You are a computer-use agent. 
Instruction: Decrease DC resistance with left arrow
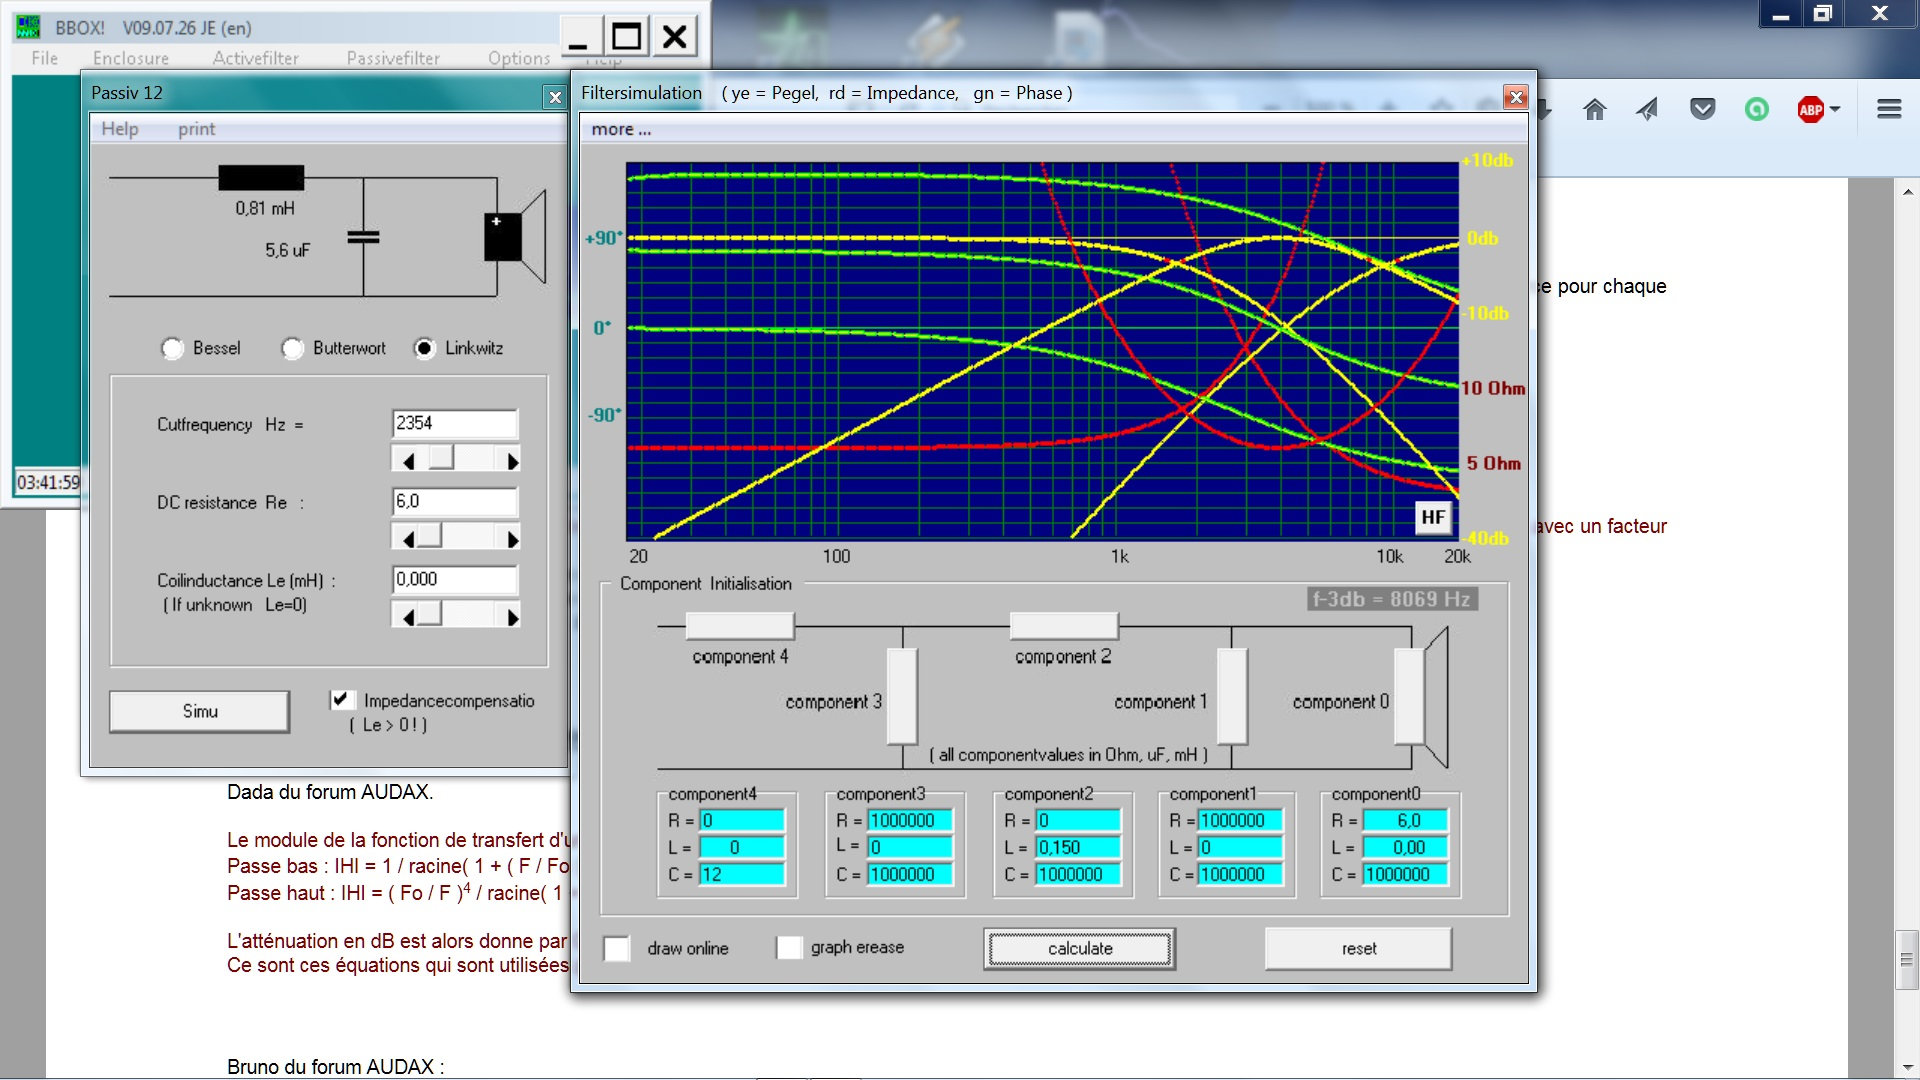click(x=407, y=539)
